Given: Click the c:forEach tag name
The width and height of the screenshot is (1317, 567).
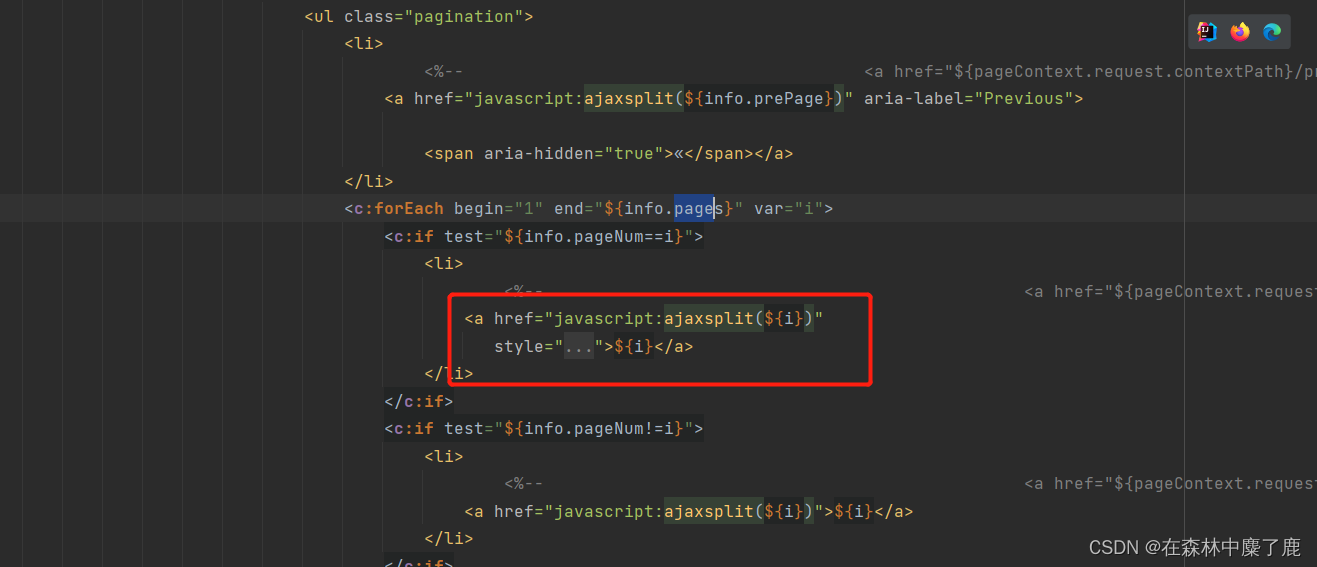Looking at the screenshot, I should pyautogui.click(x=398, y=208).
